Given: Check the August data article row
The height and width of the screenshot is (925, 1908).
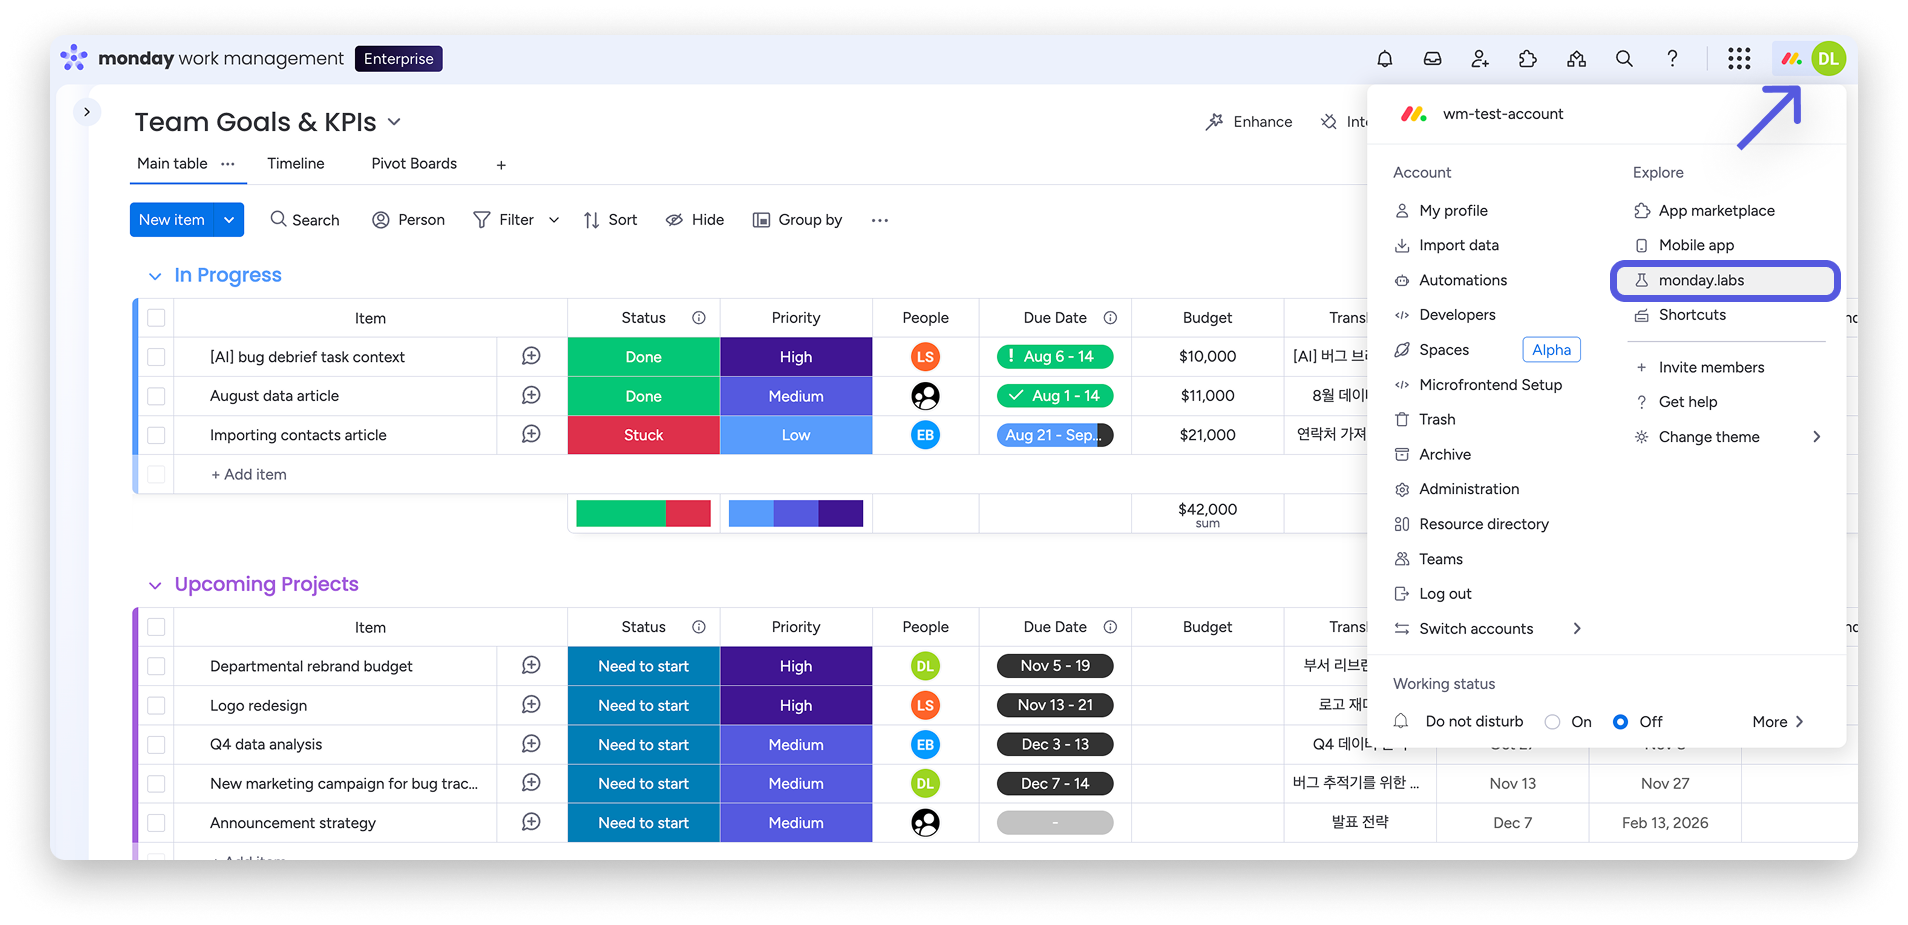Looking at the screenshot, I should 156,396.
